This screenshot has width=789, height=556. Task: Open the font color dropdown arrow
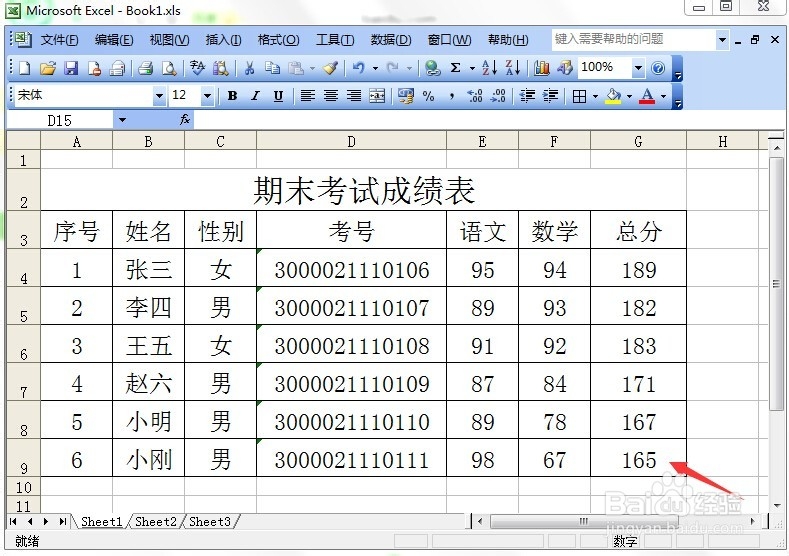[664, 96]
